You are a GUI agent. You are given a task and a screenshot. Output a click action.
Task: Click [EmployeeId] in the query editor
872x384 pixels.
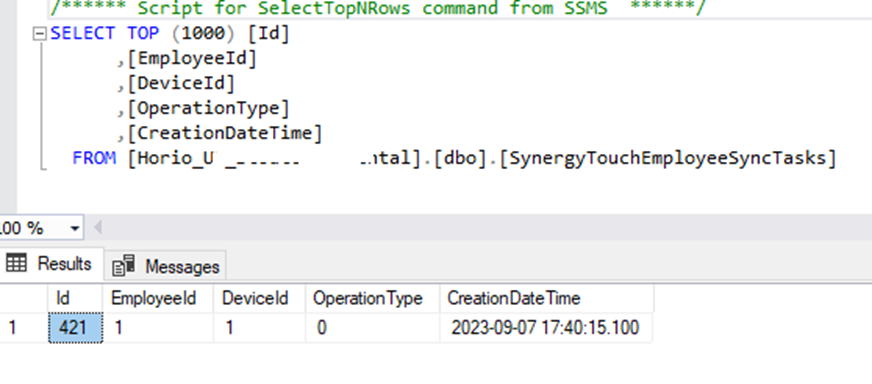click(x=192, y=58)
